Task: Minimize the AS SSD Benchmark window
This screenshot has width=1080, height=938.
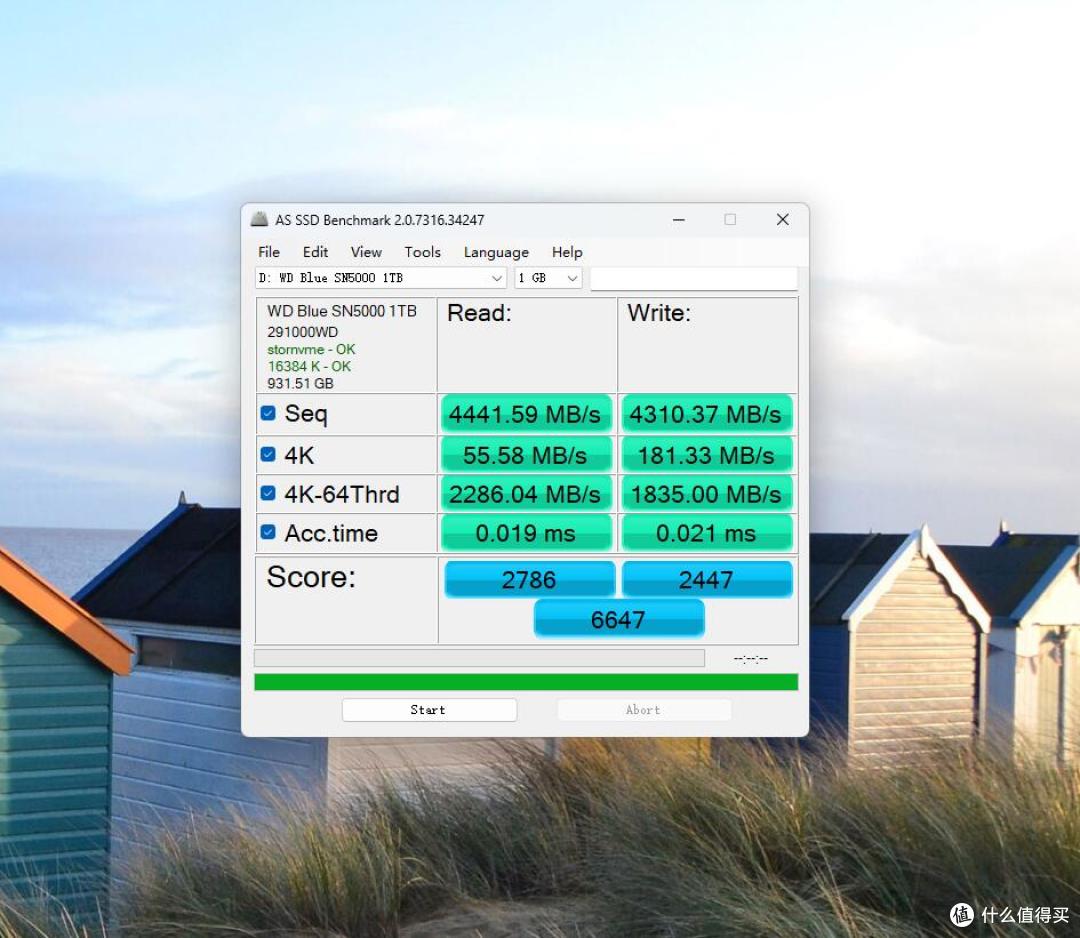Action: pyautogui.click(x=678, y=220)
